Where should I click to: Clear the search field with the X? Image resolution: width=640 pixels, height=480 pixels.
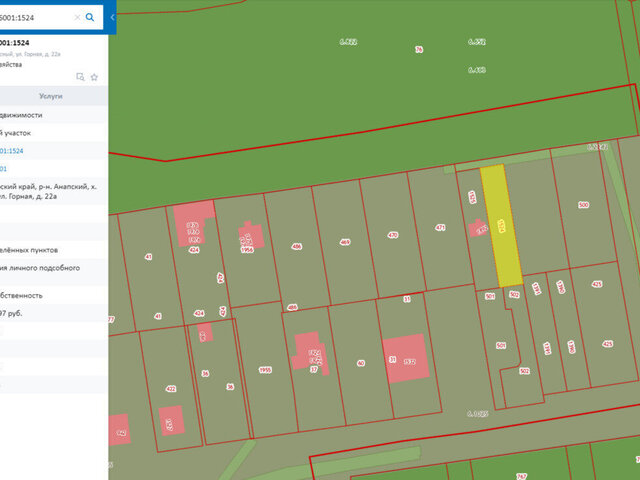(x=77, y=17)
